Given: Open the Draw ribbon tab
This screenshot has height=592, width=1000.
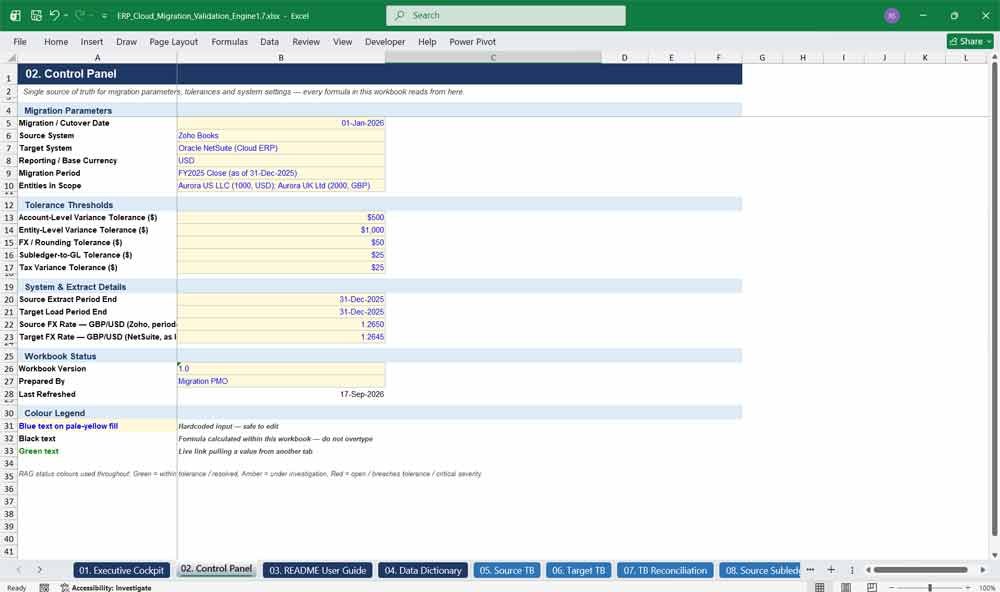Looking at the screenshot, I should click(x=126, y=41).
